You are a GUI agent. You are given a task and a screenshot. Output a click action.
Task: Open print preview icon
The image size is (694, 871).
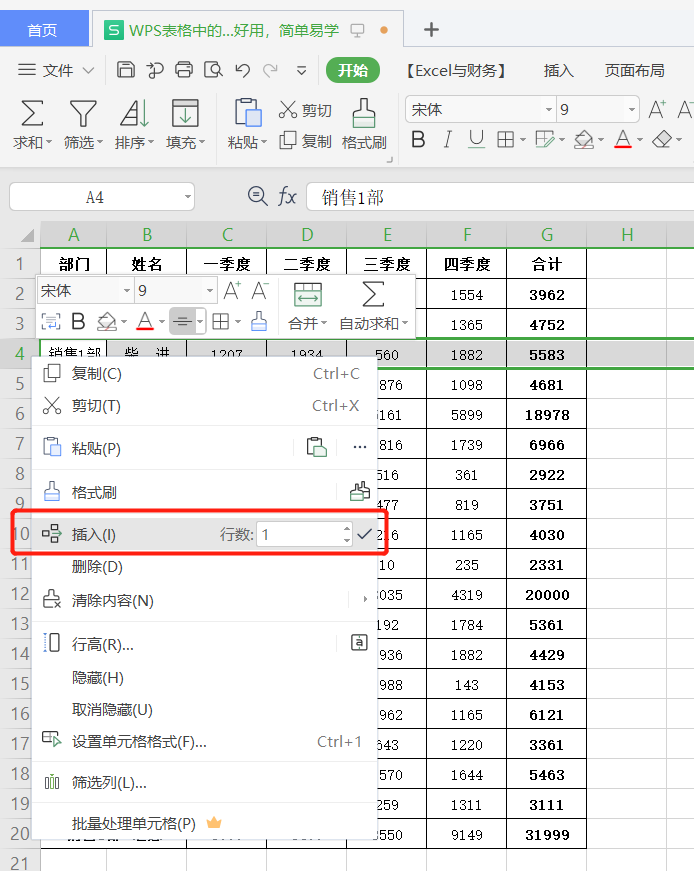tap(213, 70)
